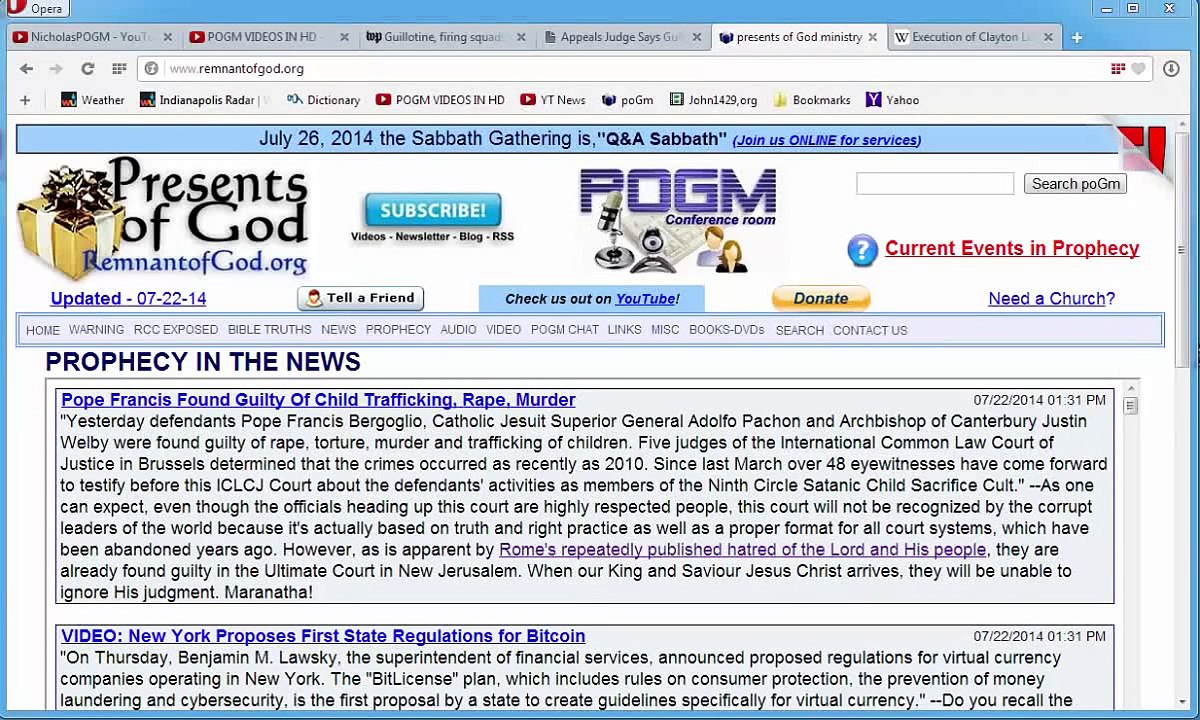Click the news box scrollbar thumb
The height and width of the screenshot is (720, 1200).
coord(1131,405)
